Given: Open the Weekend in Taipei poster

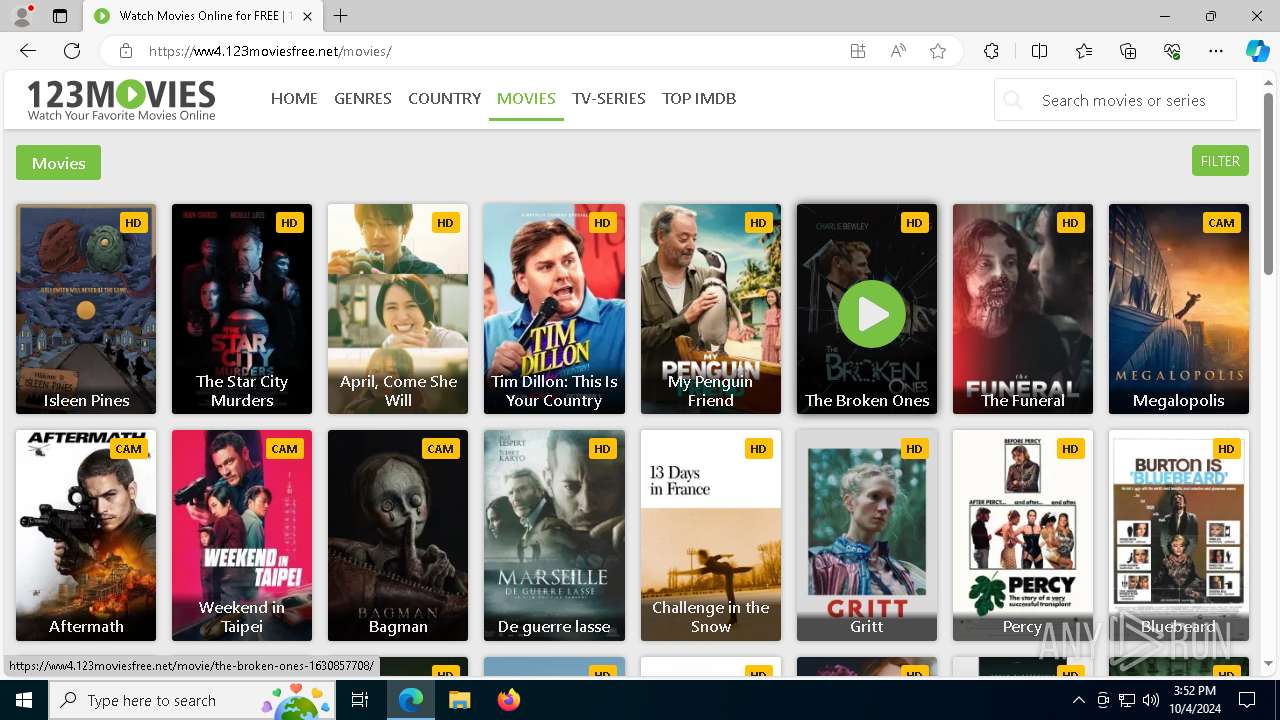Looking at the screenshot, I should pyautogui.click(x=242, y=535).
